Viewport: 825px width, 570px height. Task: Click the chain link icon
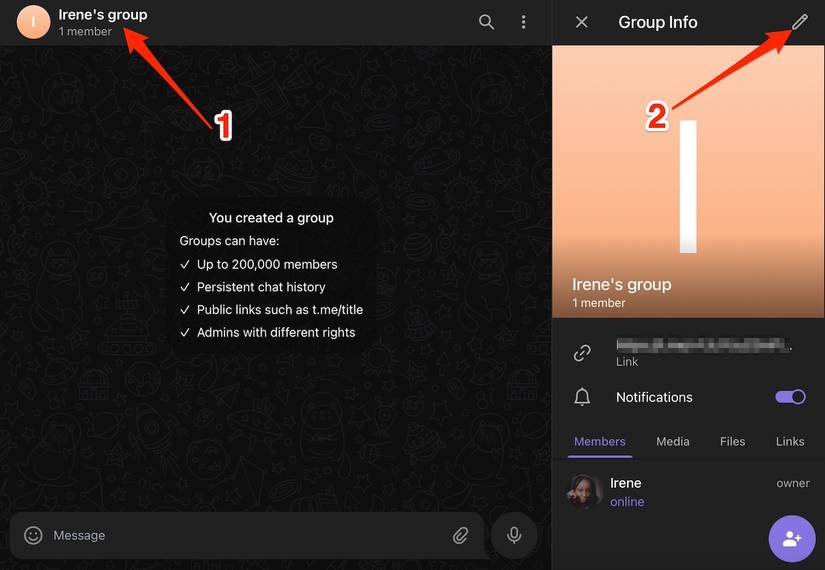[582, 353]
